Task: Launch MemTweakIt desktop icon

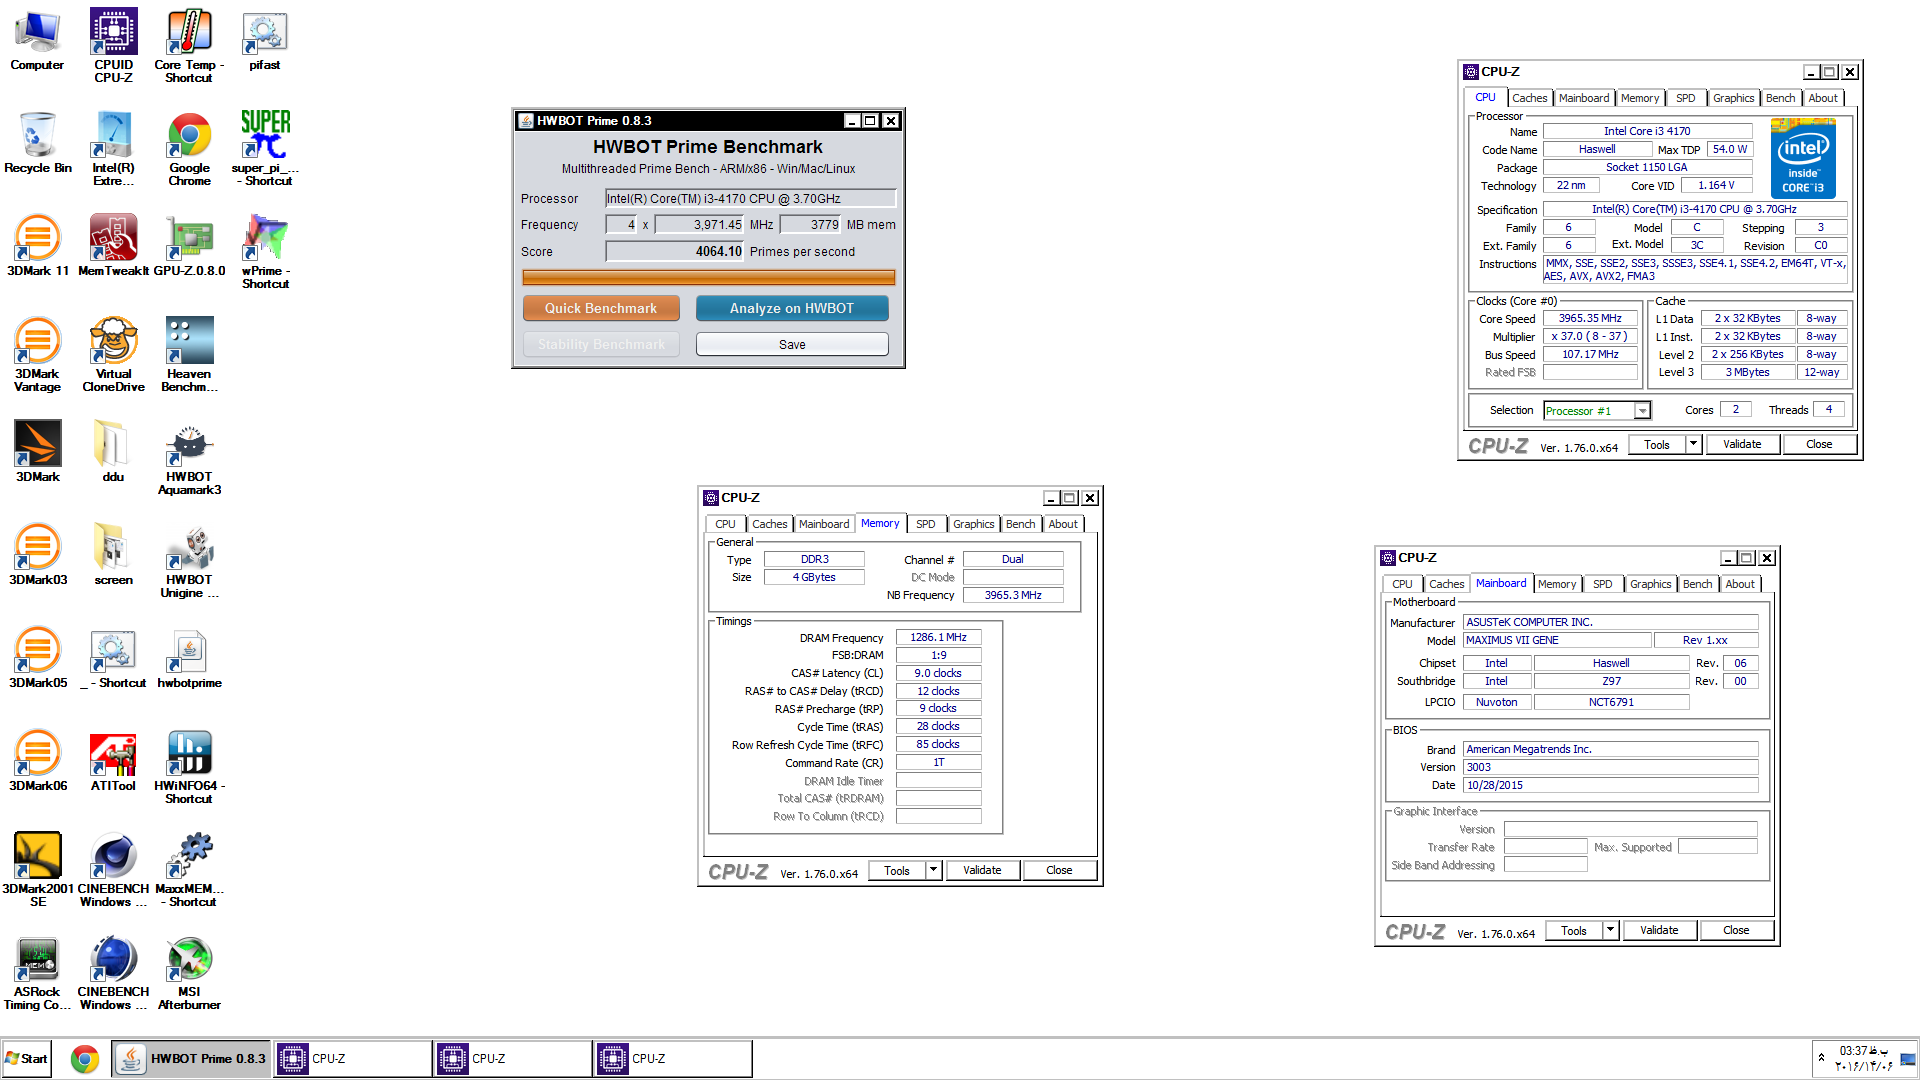Action: (x=113, y=246)
